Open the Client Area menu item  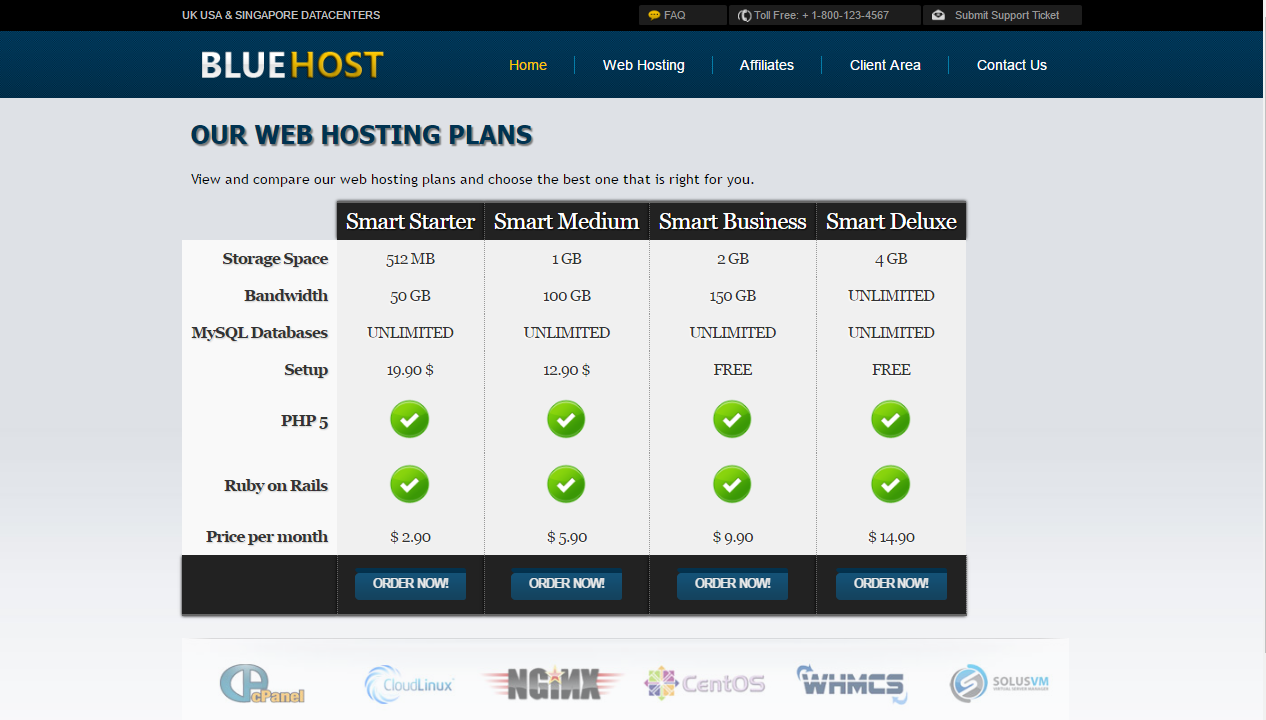tap(885, 65)
